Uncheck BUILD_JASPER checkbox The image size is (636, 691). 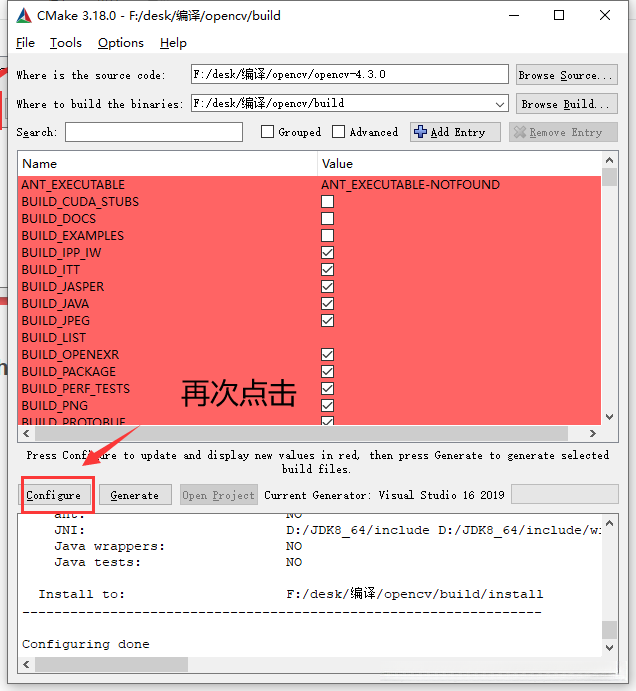327,286
